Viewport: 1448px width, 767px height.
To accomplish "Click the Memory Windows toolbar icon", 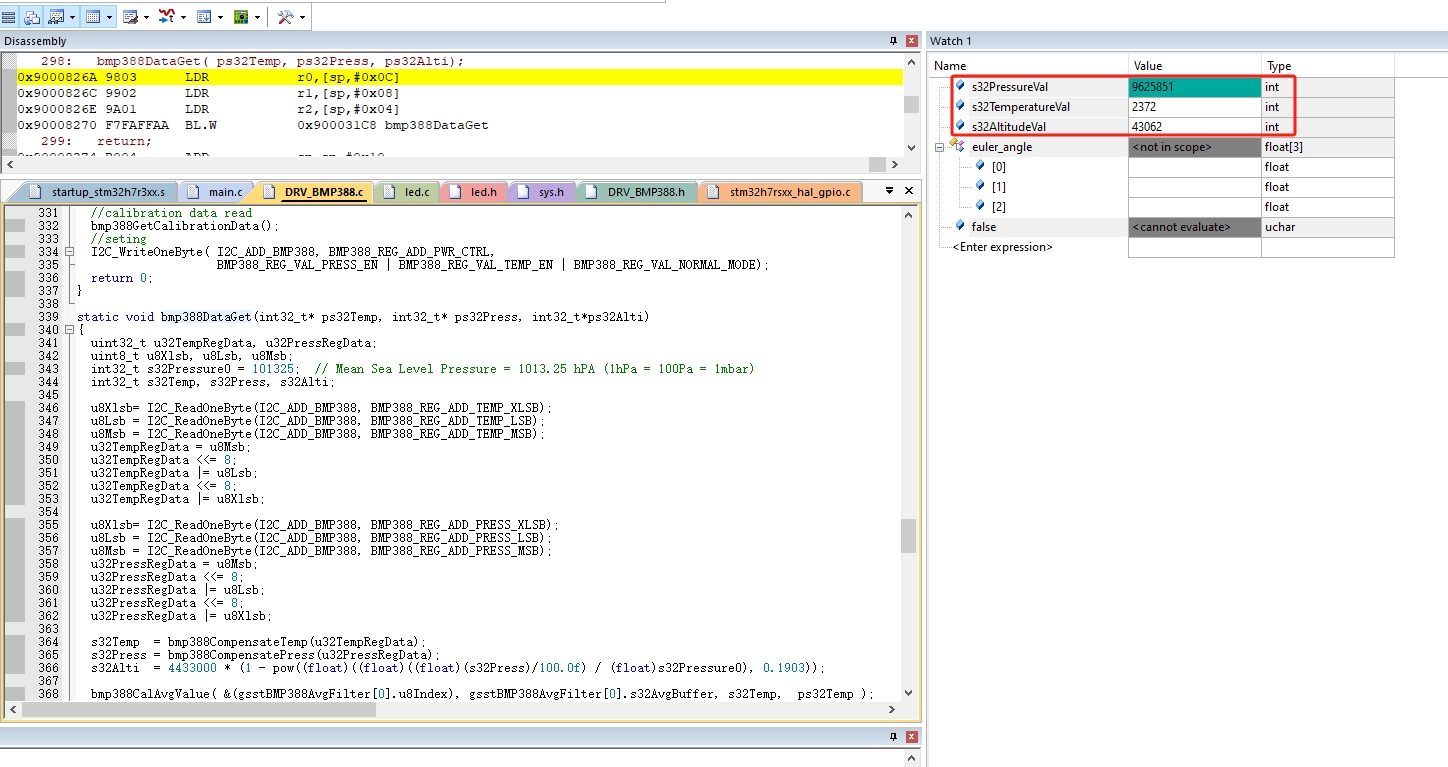I will (x=93, y=17).
